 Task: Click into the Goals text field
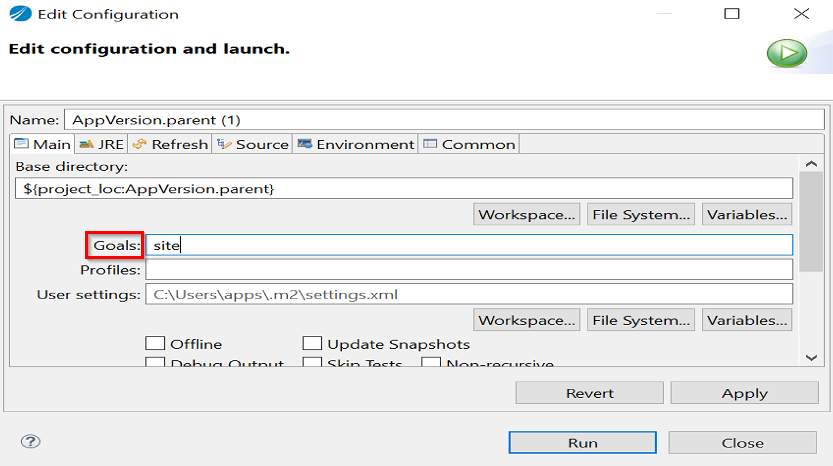tap(468, 245)
